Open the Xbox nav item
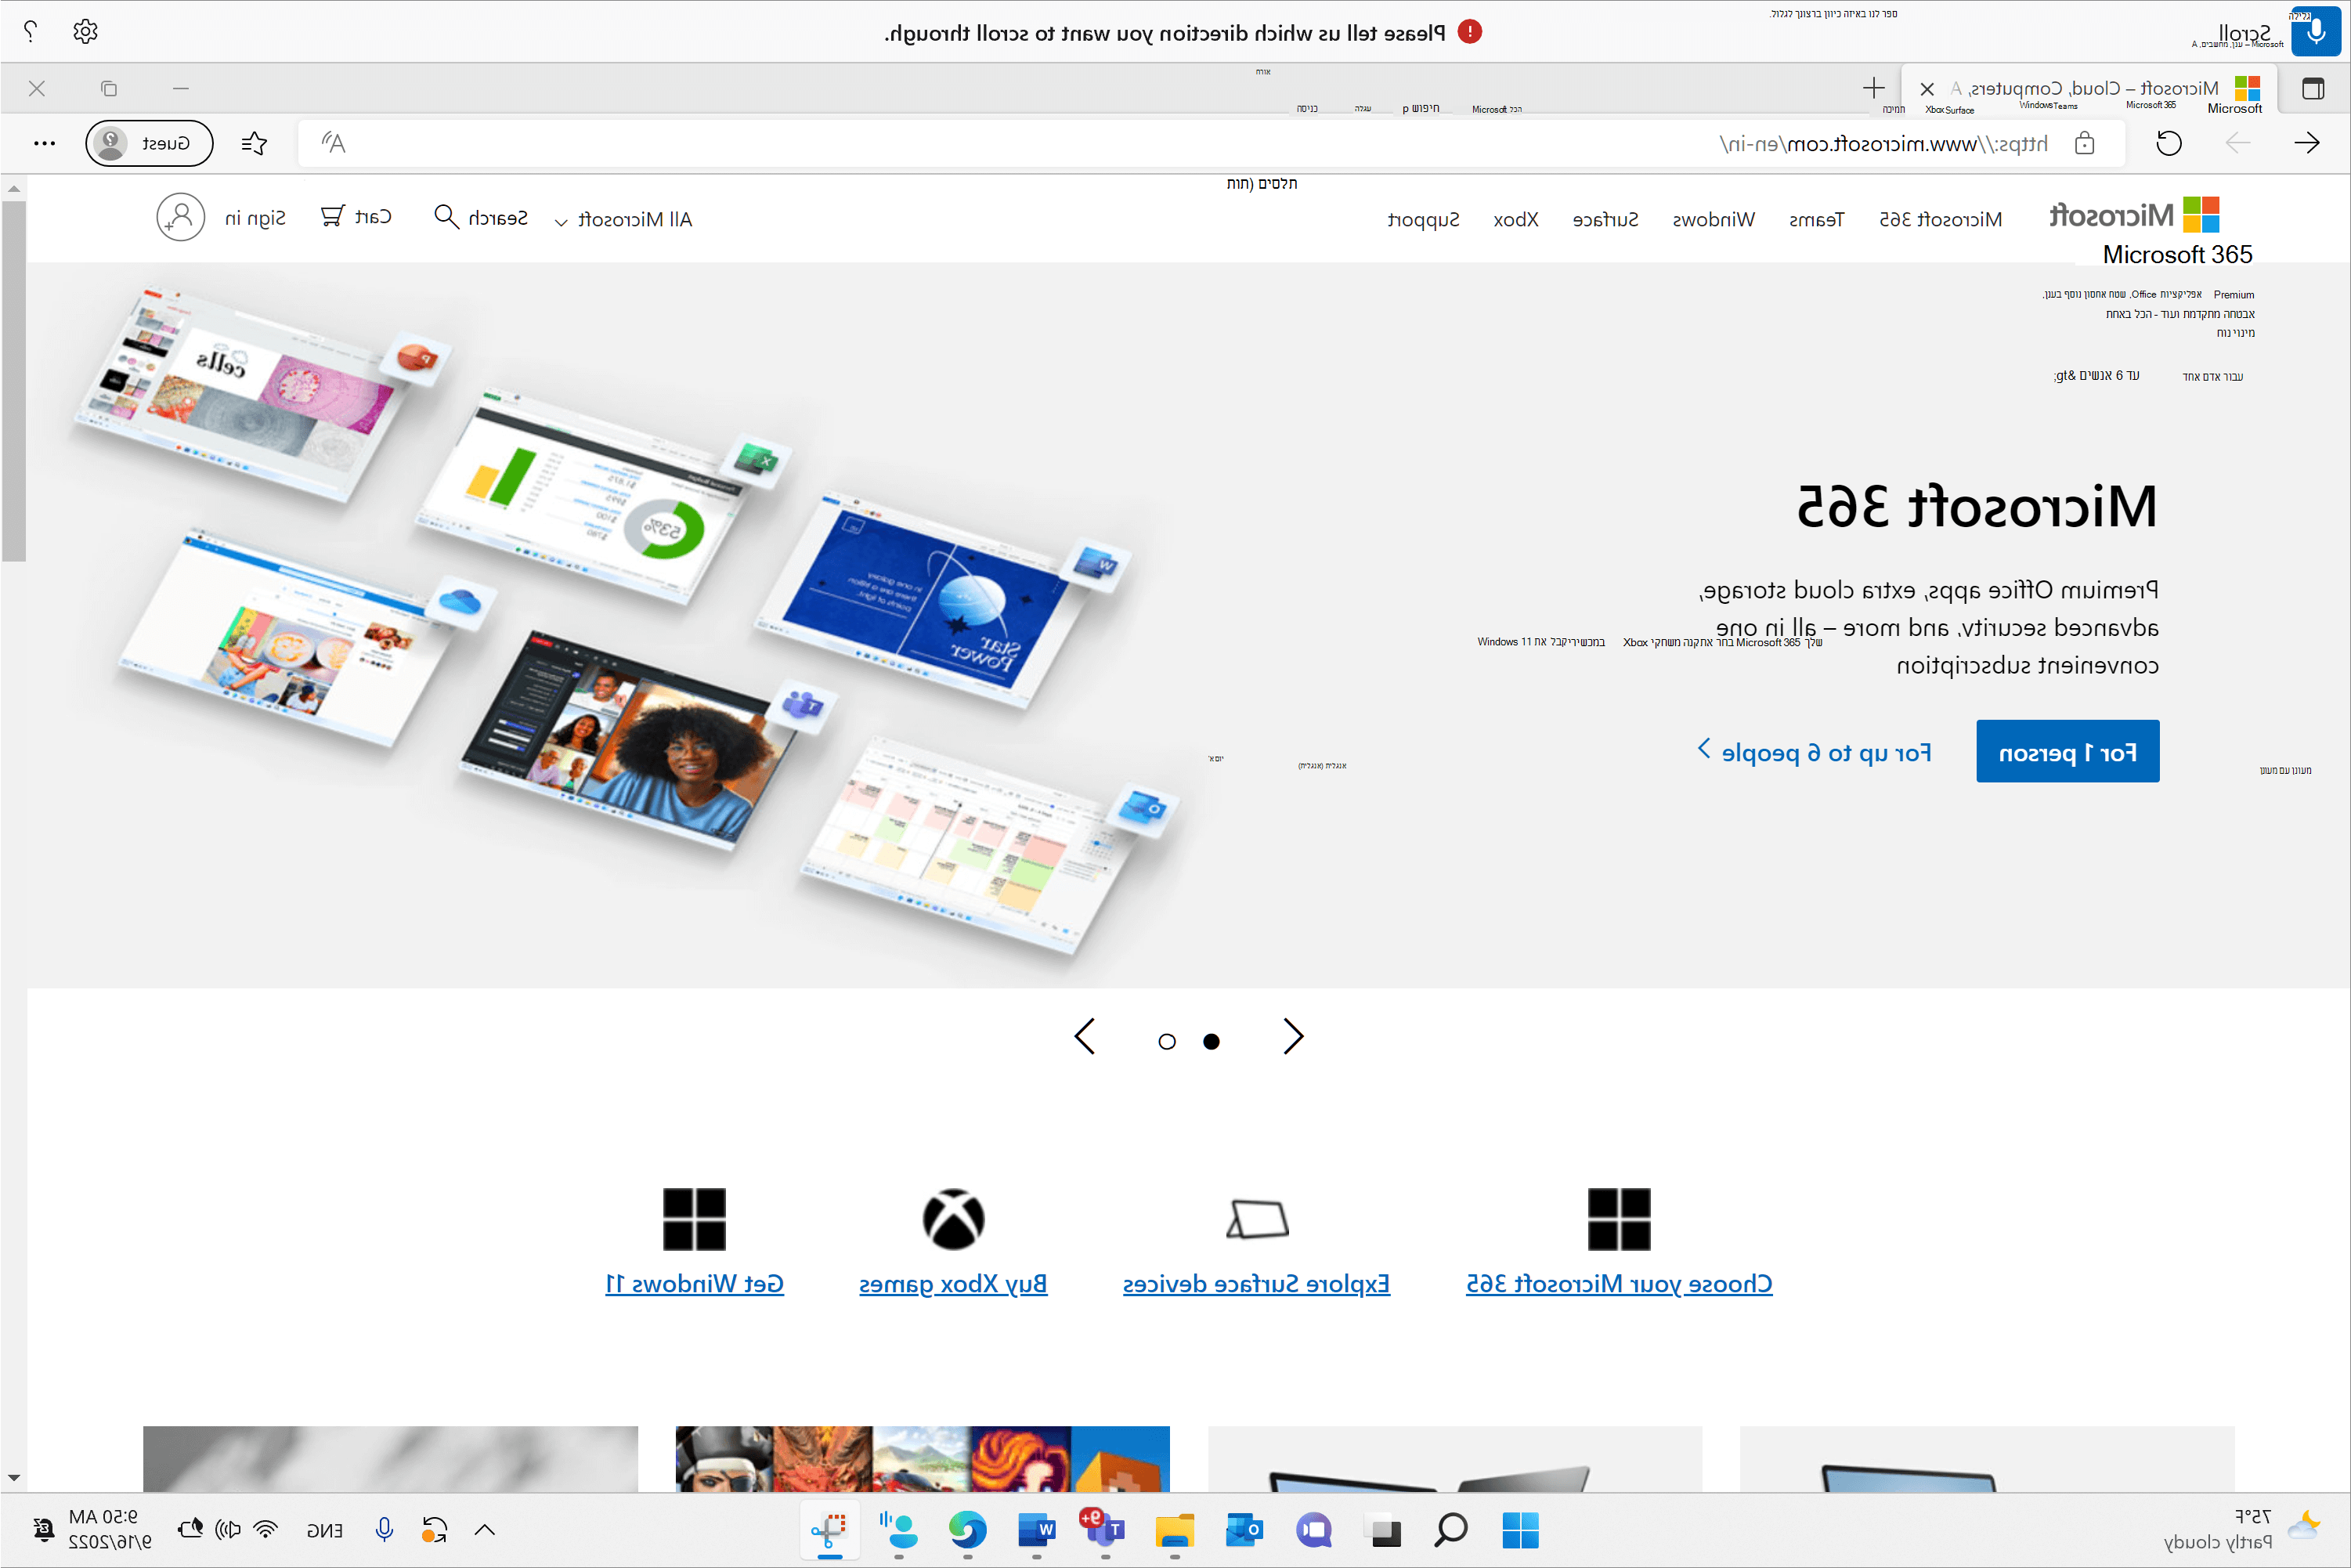The image size is (2351, 1568). [x=1515, y=219]
